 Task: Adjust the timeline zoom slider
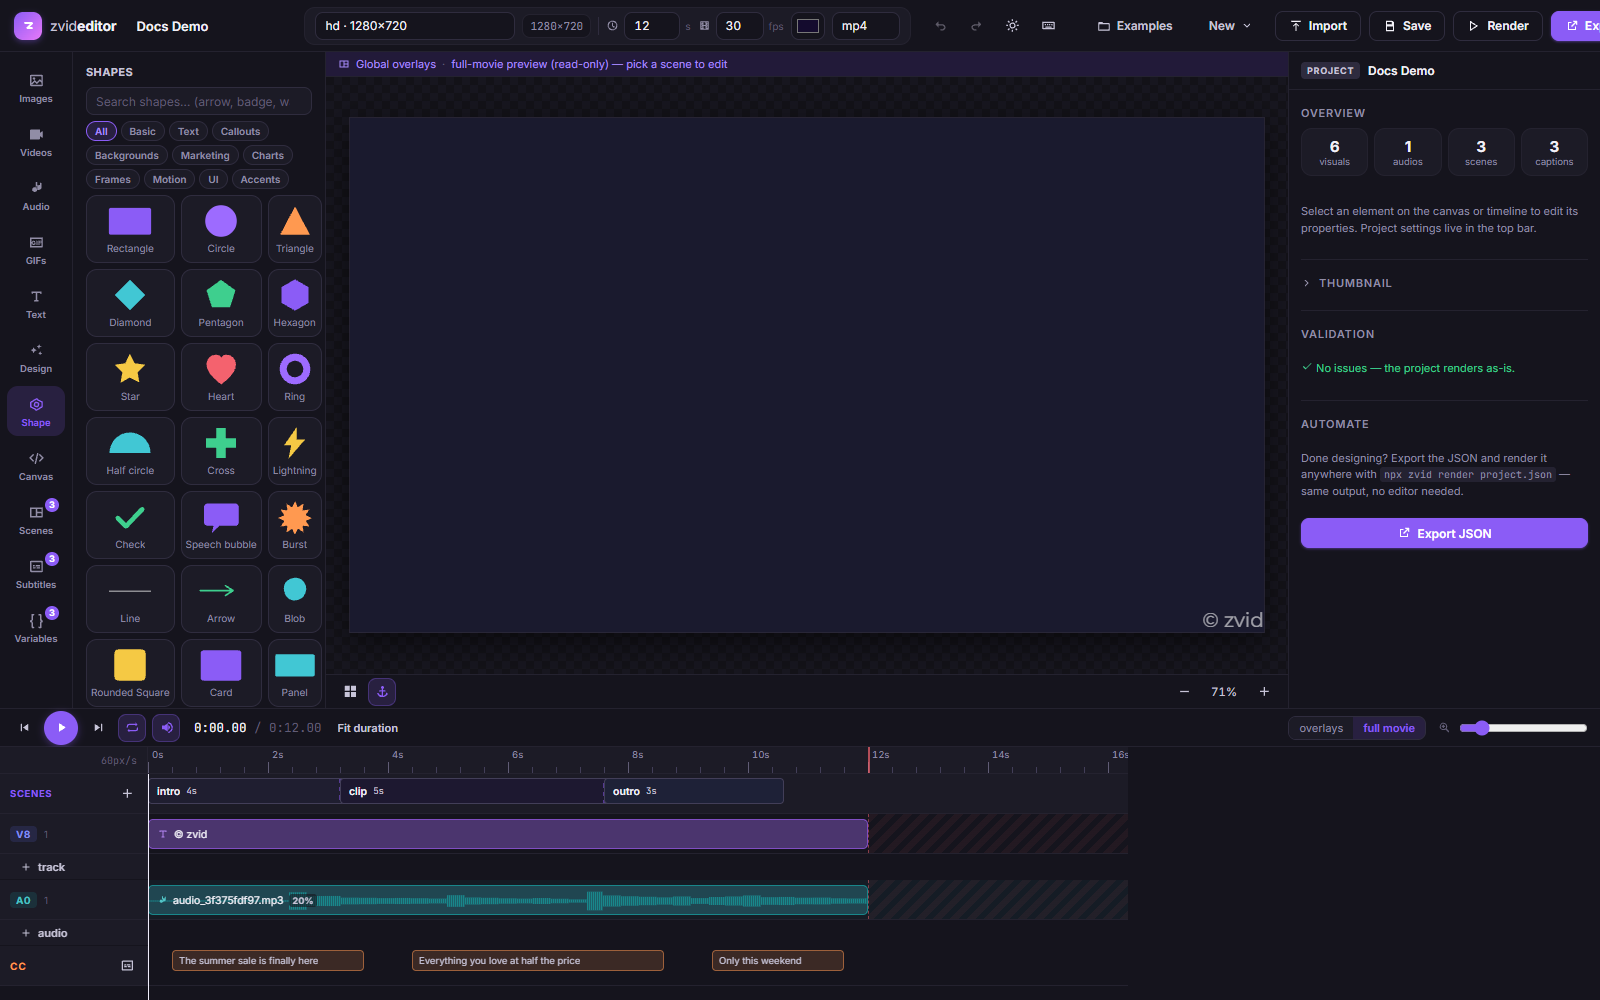point(1523,728)
